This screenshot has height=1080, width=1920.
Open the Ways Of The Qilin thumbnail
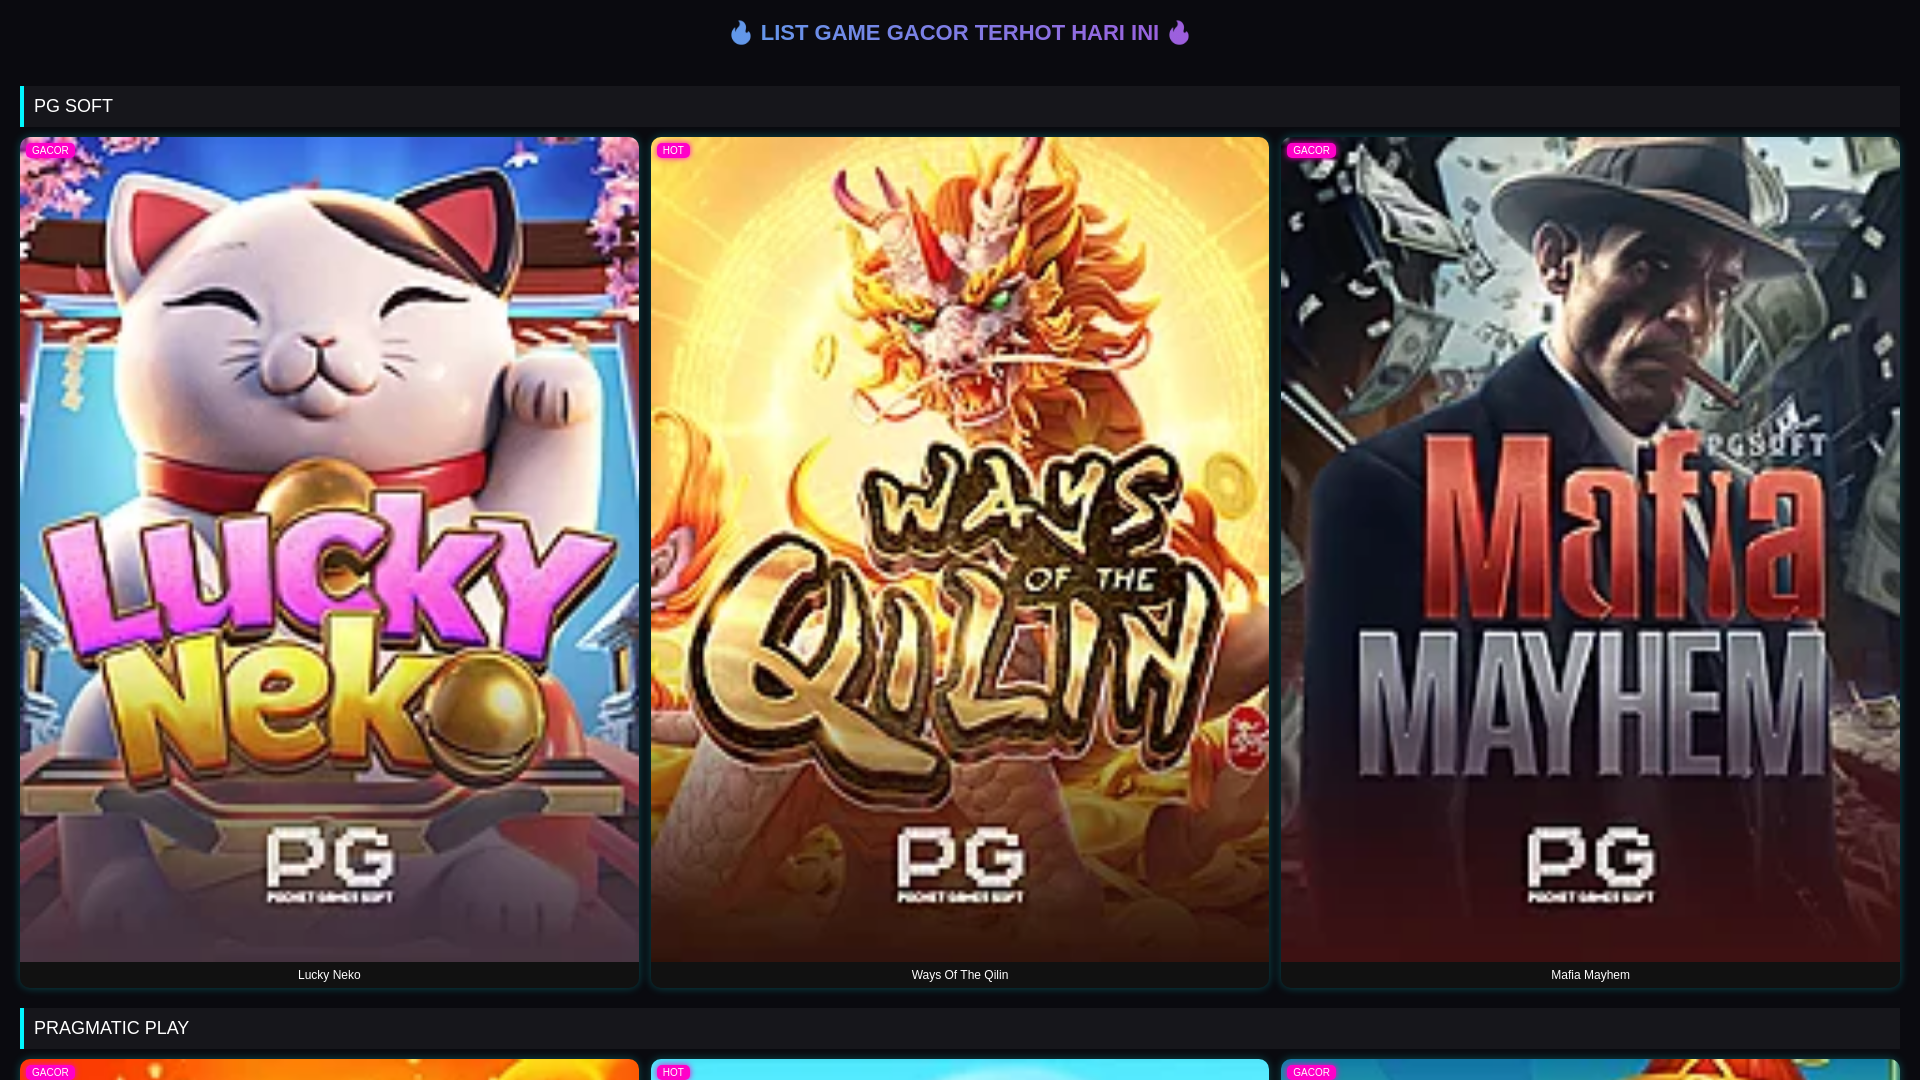click(960, 549)
